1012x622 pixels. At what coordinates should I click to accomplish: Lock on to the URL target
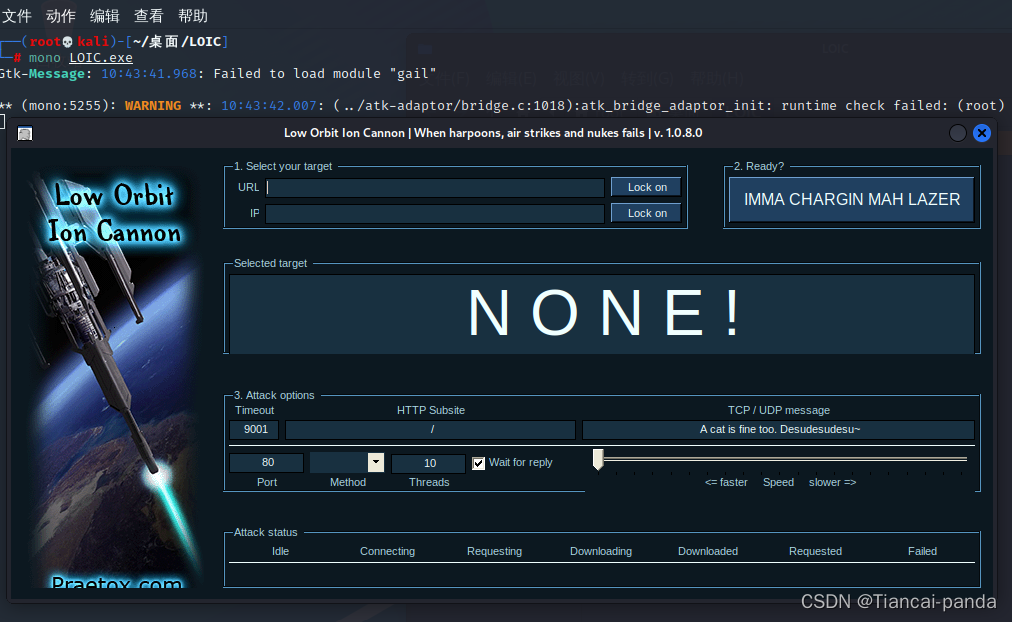646,187
